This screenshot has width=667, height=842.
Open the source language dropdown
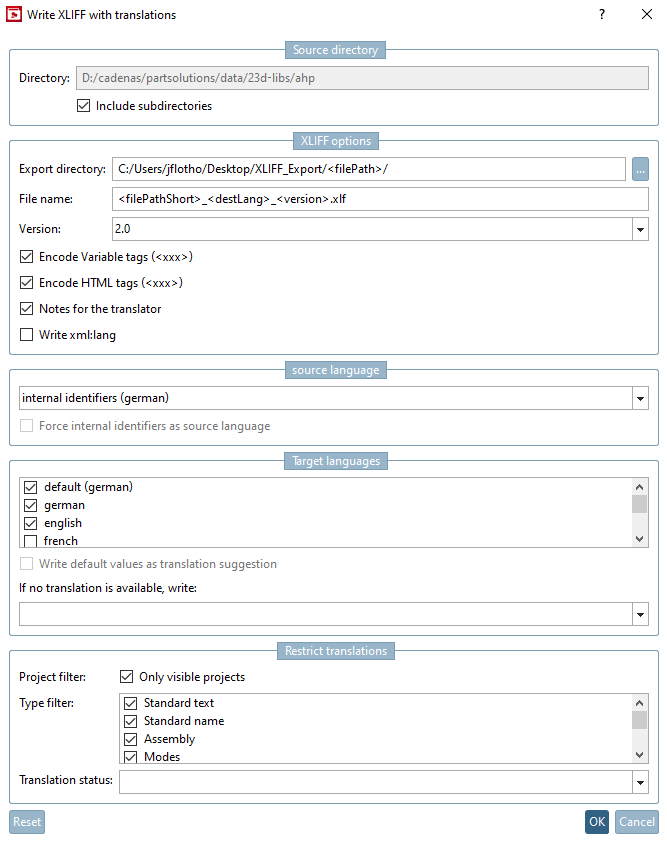coord(640,398)
